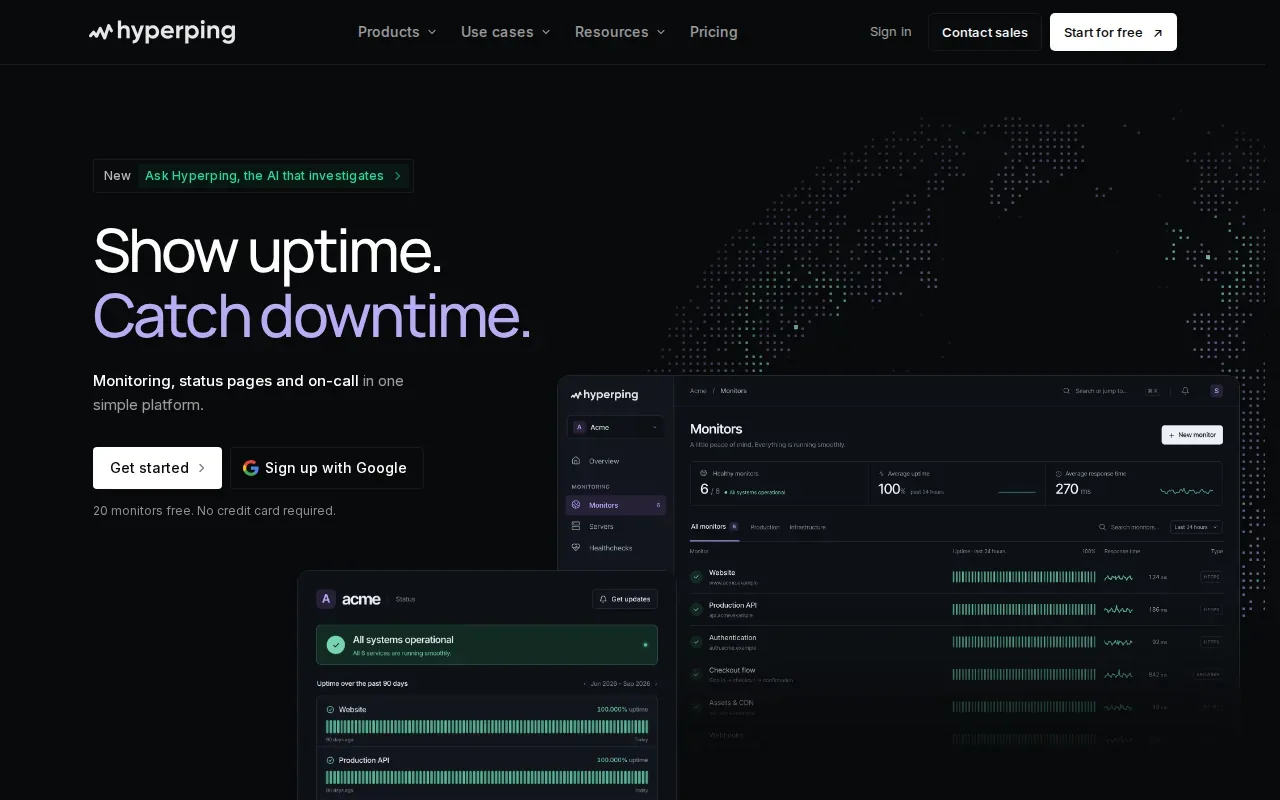This screenshot has width=1280, height=800.
Task: Click the purple A logo on the Acme status page
Action: 326,599
